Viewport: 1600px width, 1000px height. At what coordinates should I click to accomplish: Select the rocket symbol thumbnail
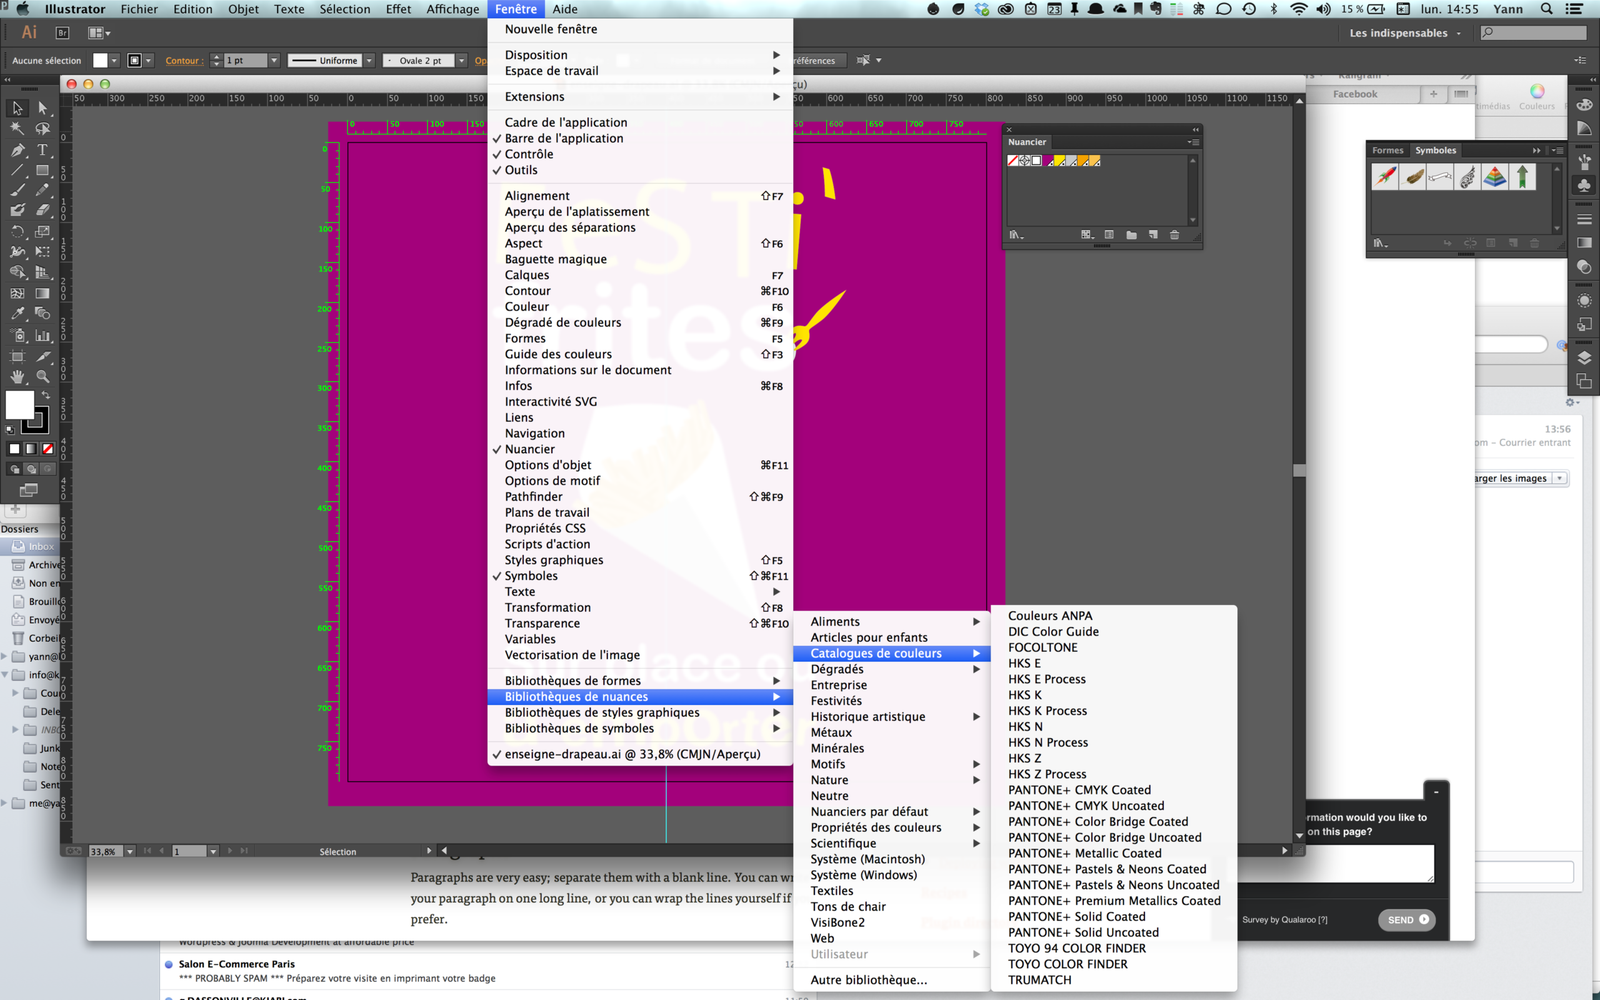(x=1385, y=177)
